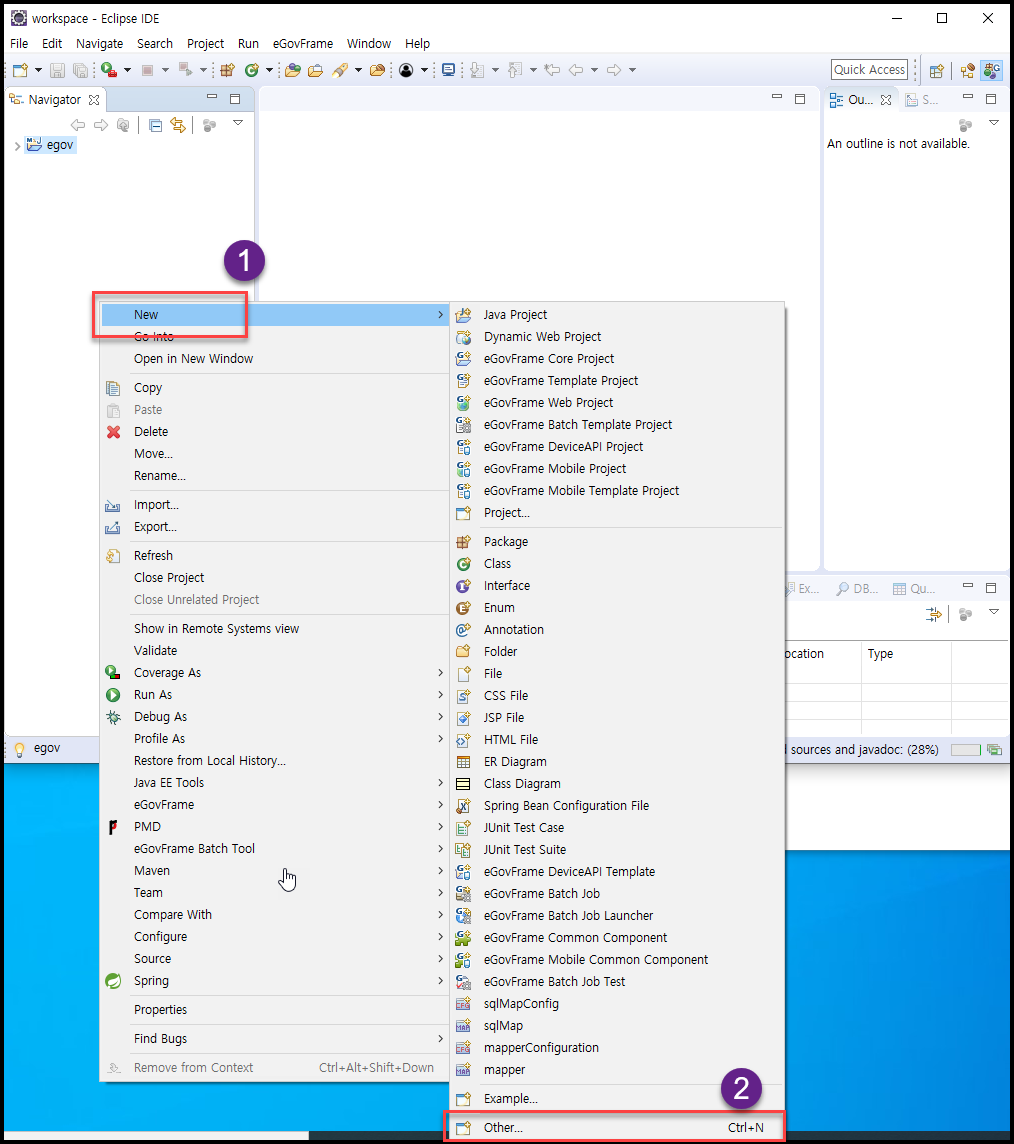Viewport: 1014px width, 1144px height.
Task: Expand the Run As submenu
Action: (274, 695)
